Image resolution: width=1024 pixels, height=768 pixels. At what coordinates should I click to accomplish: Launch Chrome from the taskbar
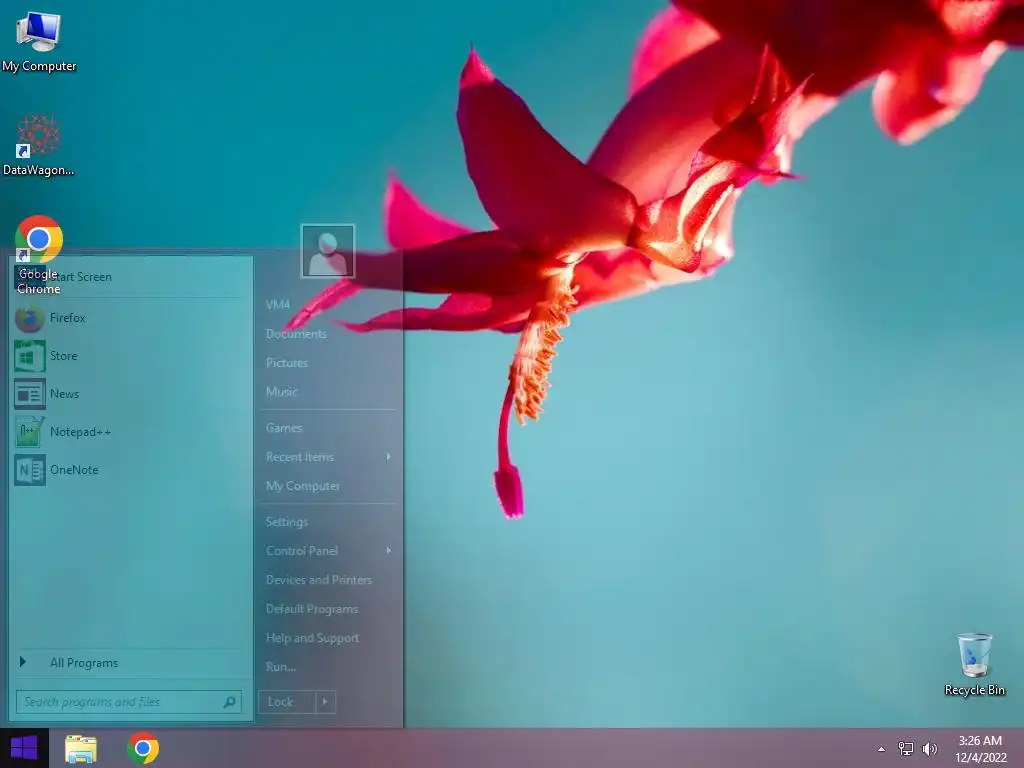(x=143, y=748)
